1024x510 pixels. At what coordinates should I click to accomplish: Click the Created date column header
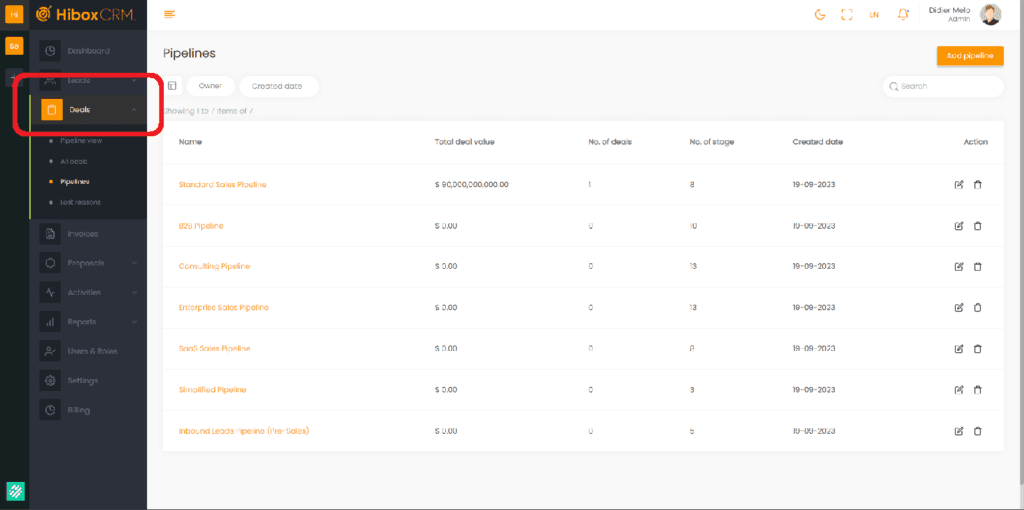tap(818, 142)
